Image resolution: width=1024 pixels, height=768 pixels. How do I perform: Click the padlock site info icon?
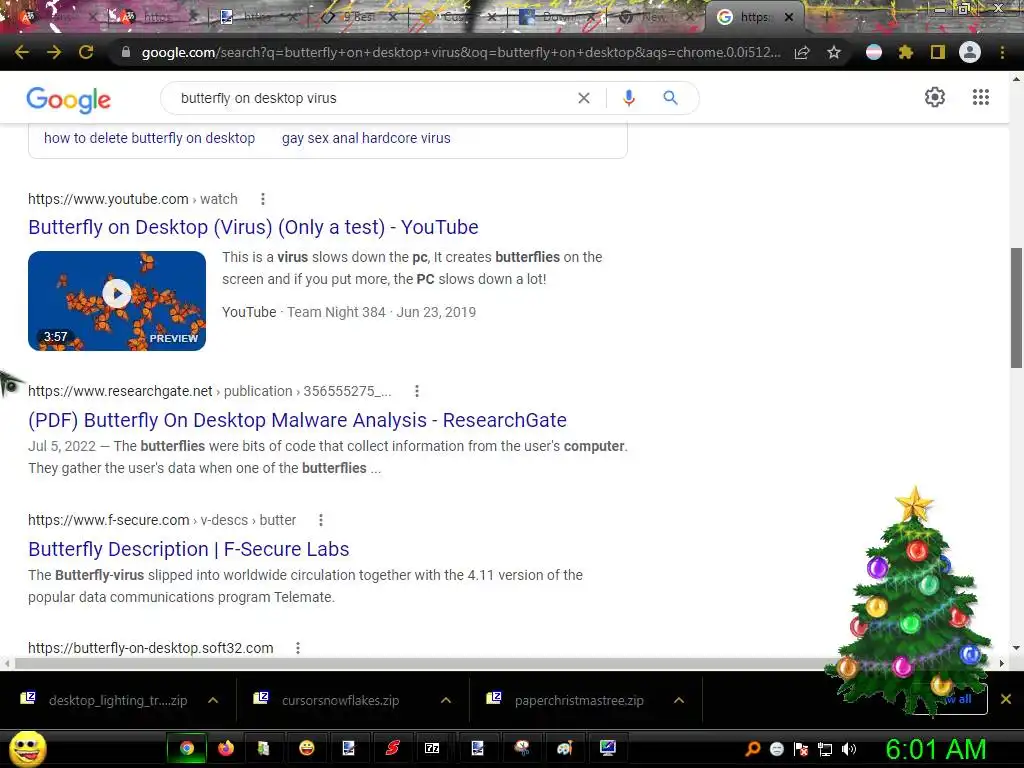click(125, 52)
